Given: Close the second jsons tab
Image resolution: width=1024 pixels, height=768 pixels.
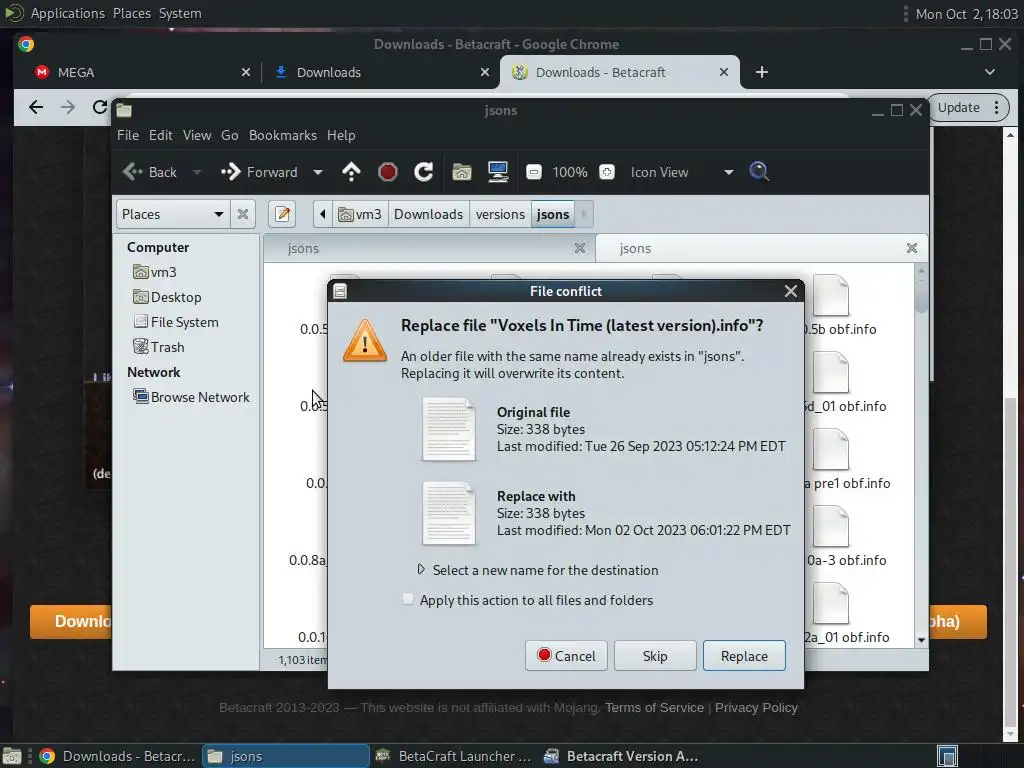Looking at the screenshot, I should (912, 248).
